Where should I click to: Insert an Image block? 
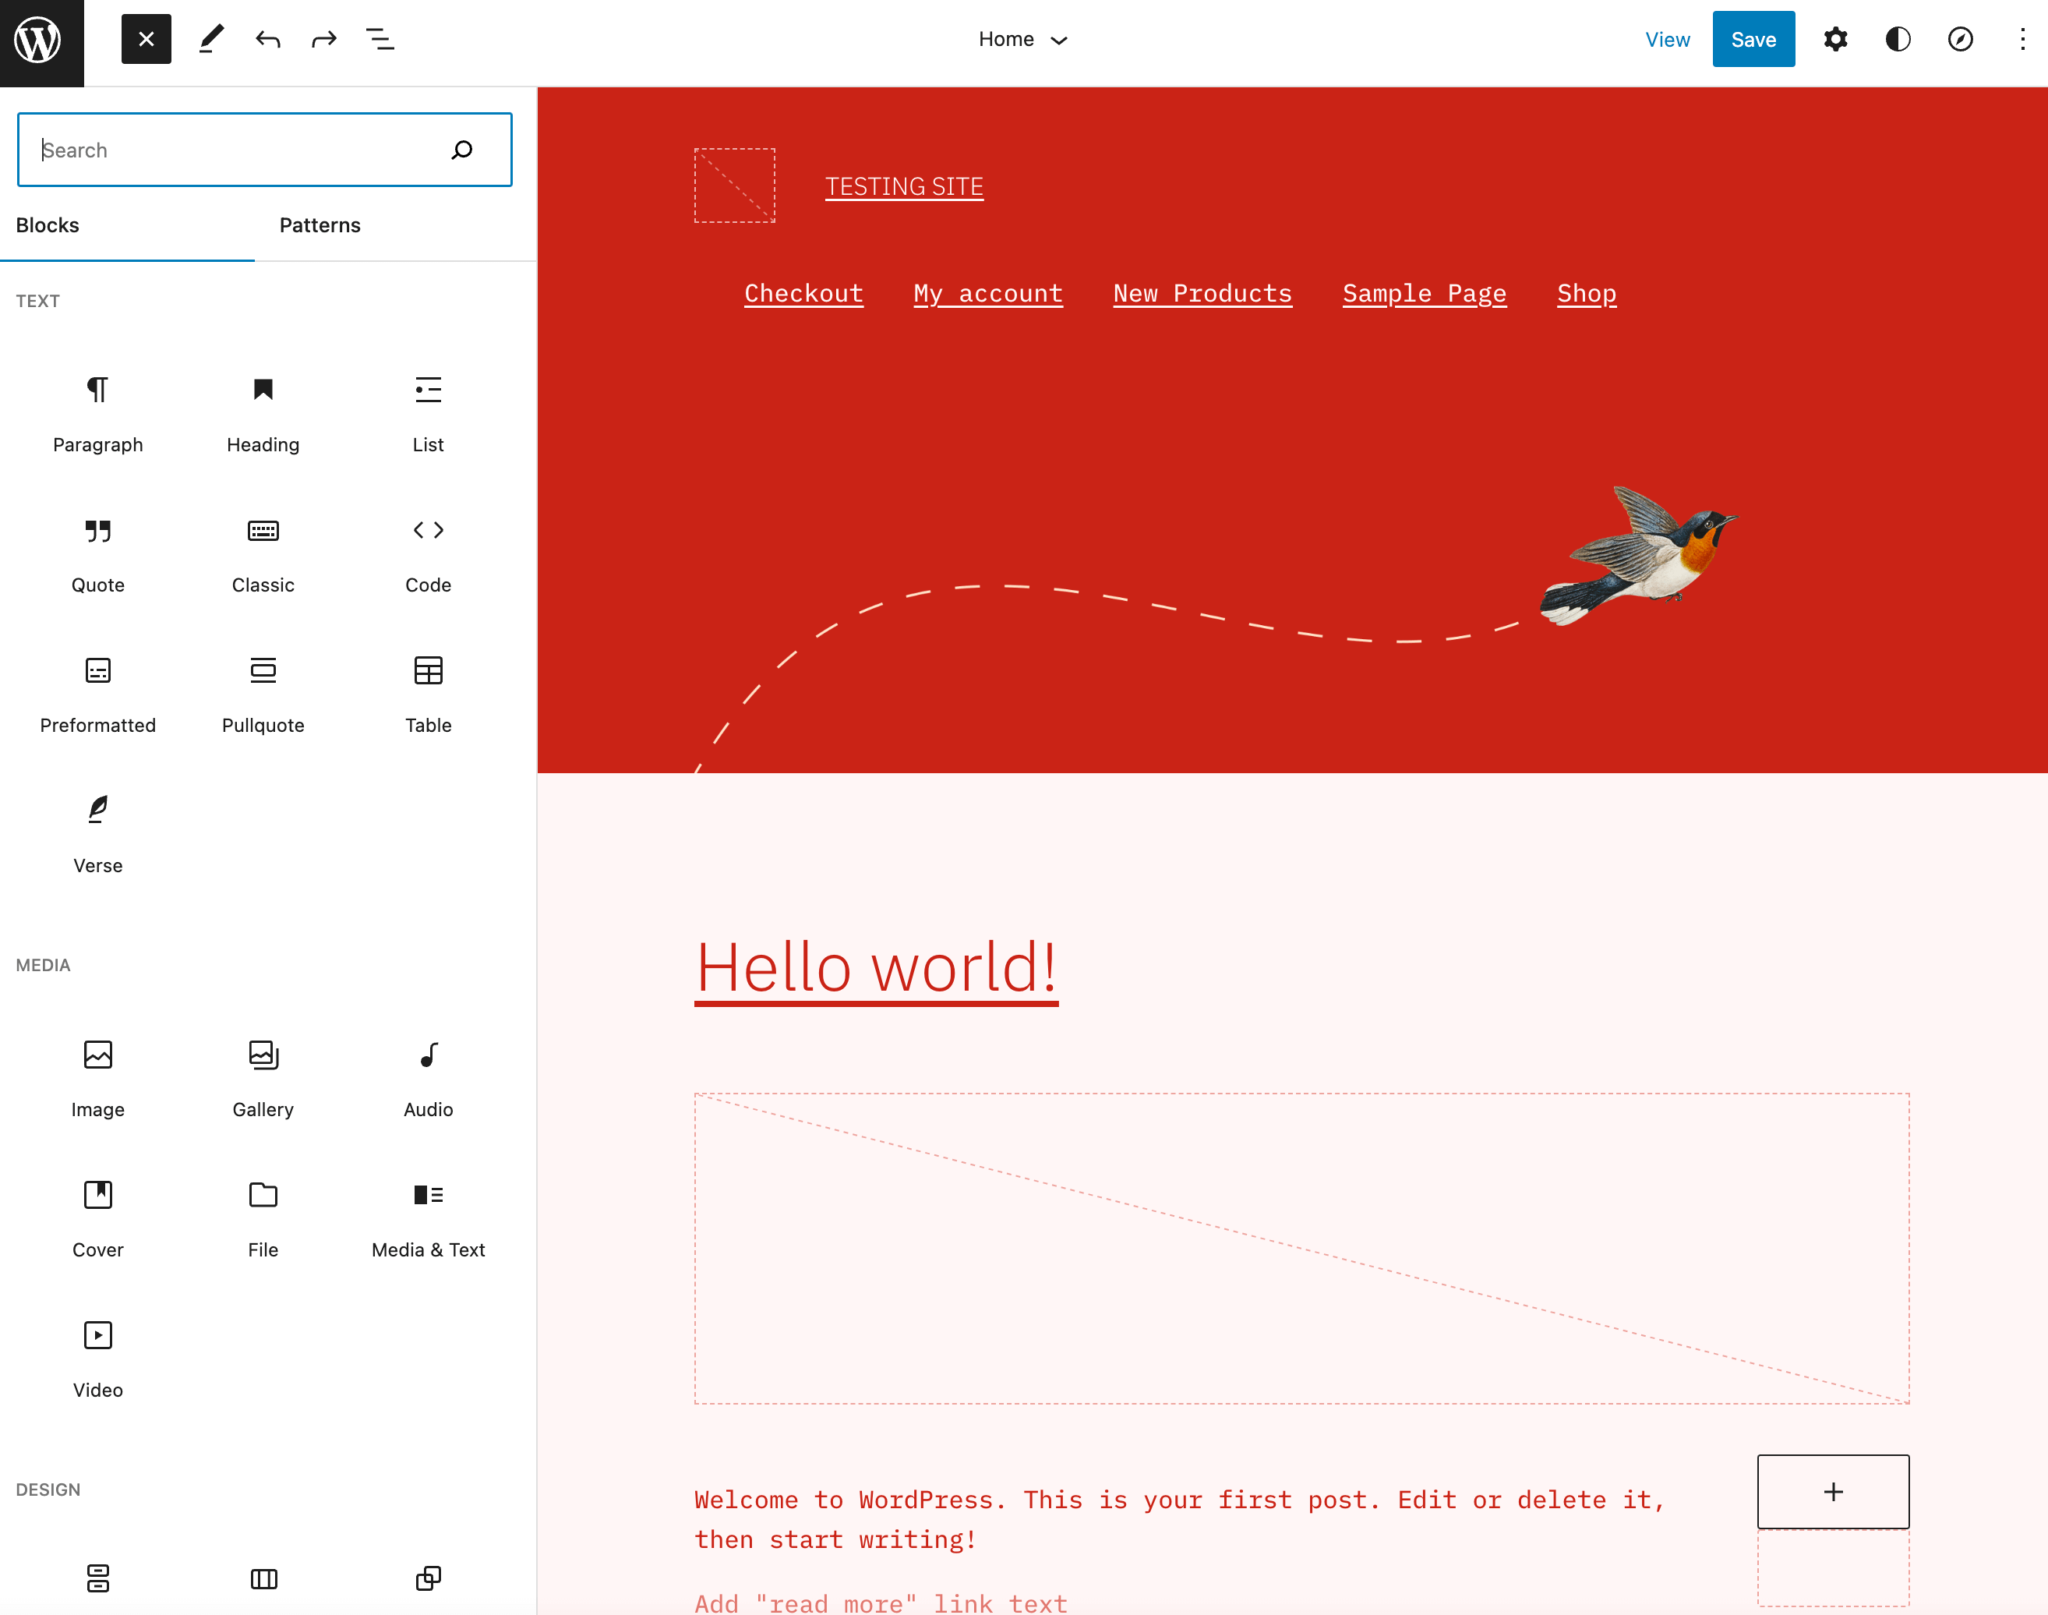(98, 1078)
